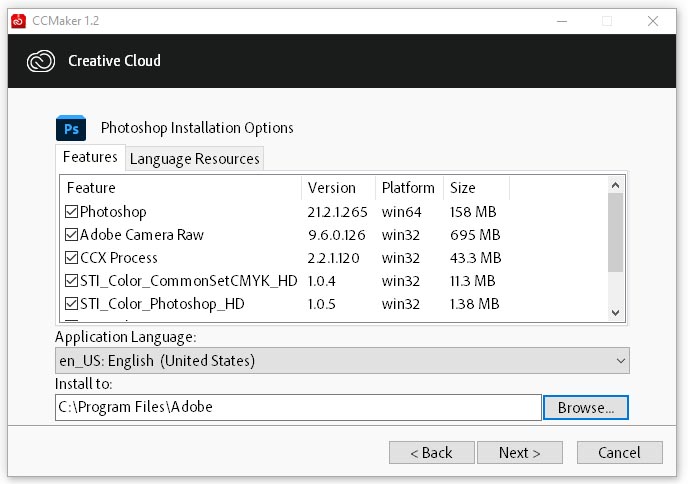The width and height of the screenshot is (688, 484).
Task: Switch to the Features tab
Action: click(x=90, y=157)
